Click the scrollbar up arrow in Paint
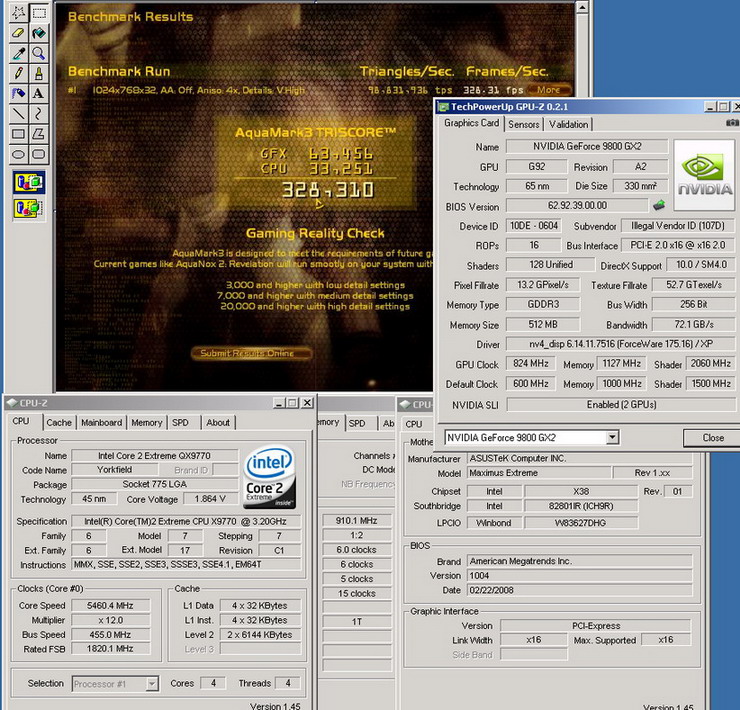This screenshot has width=740, height=710. click(582, 7)
